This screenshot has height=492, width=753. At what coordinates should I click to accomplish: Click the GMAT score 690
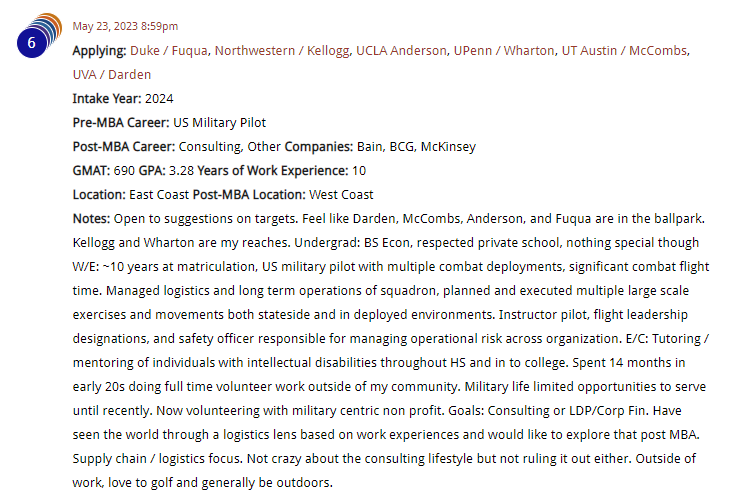click(124, 171)
